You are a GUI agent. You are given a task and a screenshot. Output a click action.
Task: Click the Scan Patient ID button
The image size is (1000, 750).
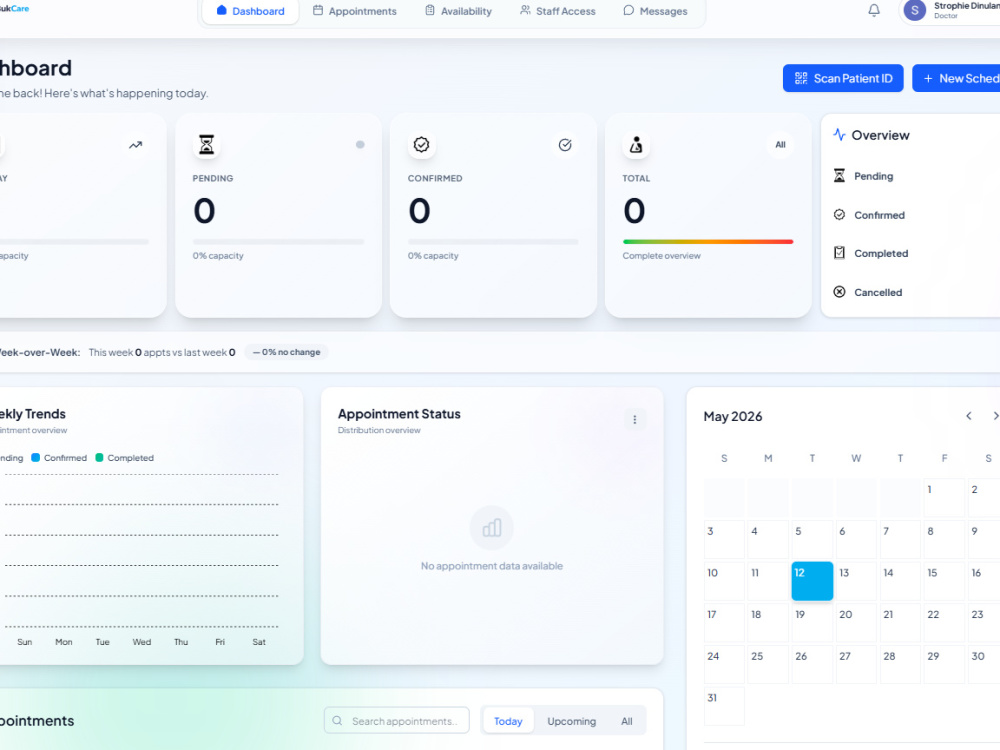(x=842, y=78)
